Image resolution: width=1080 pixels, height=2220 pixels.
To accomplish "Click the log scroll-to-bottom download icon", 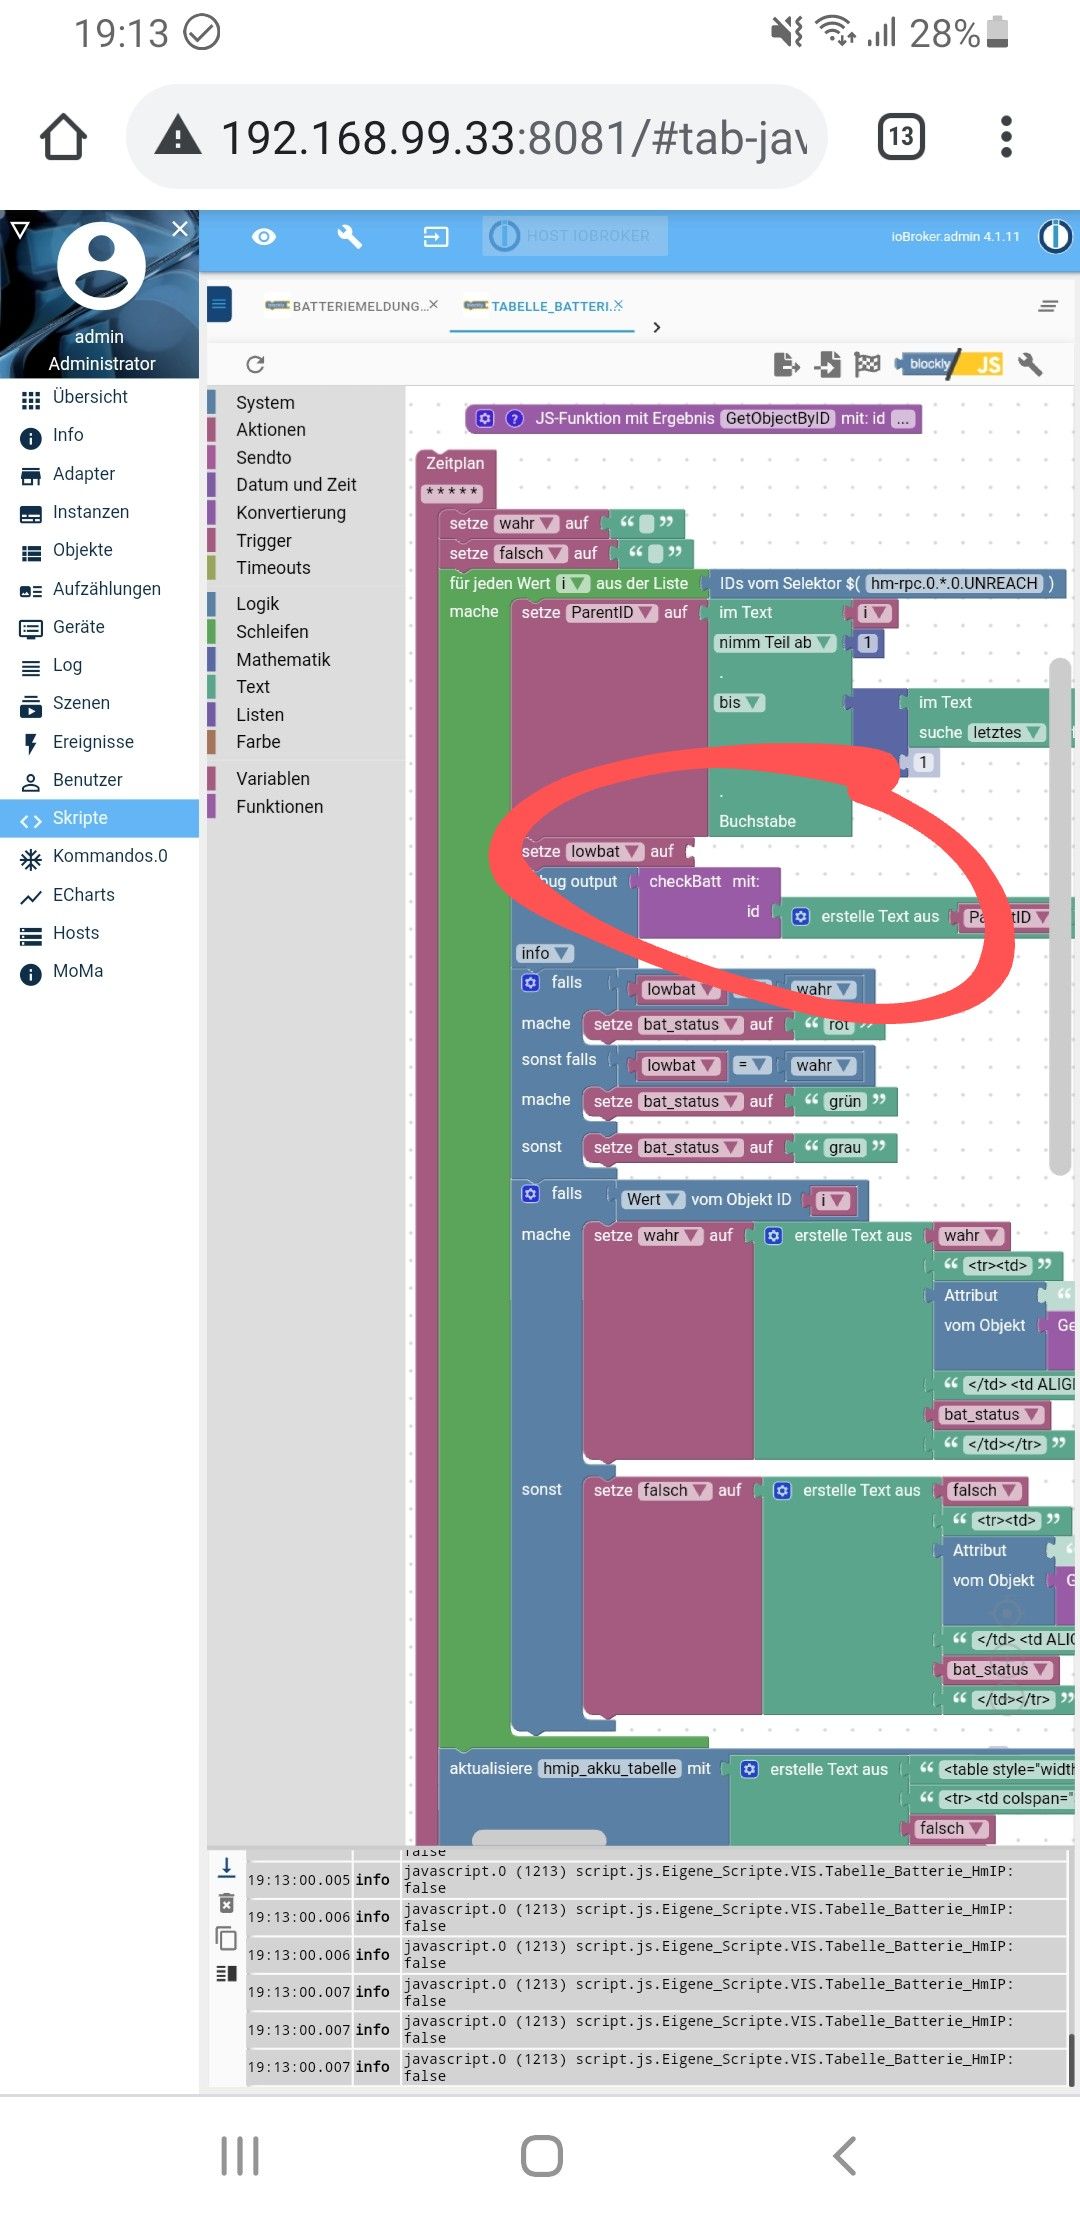I will coord(227,1867).
